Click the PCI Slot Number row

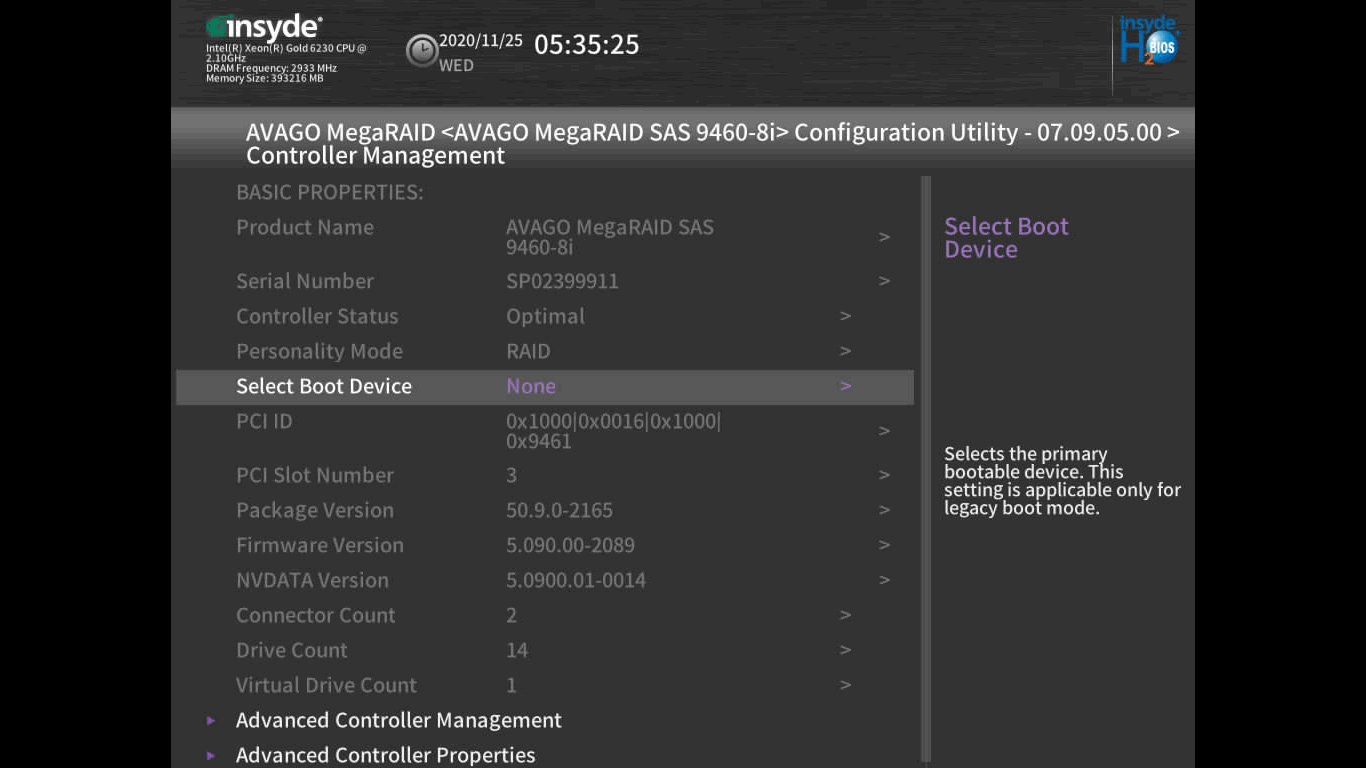pos(315,475)
